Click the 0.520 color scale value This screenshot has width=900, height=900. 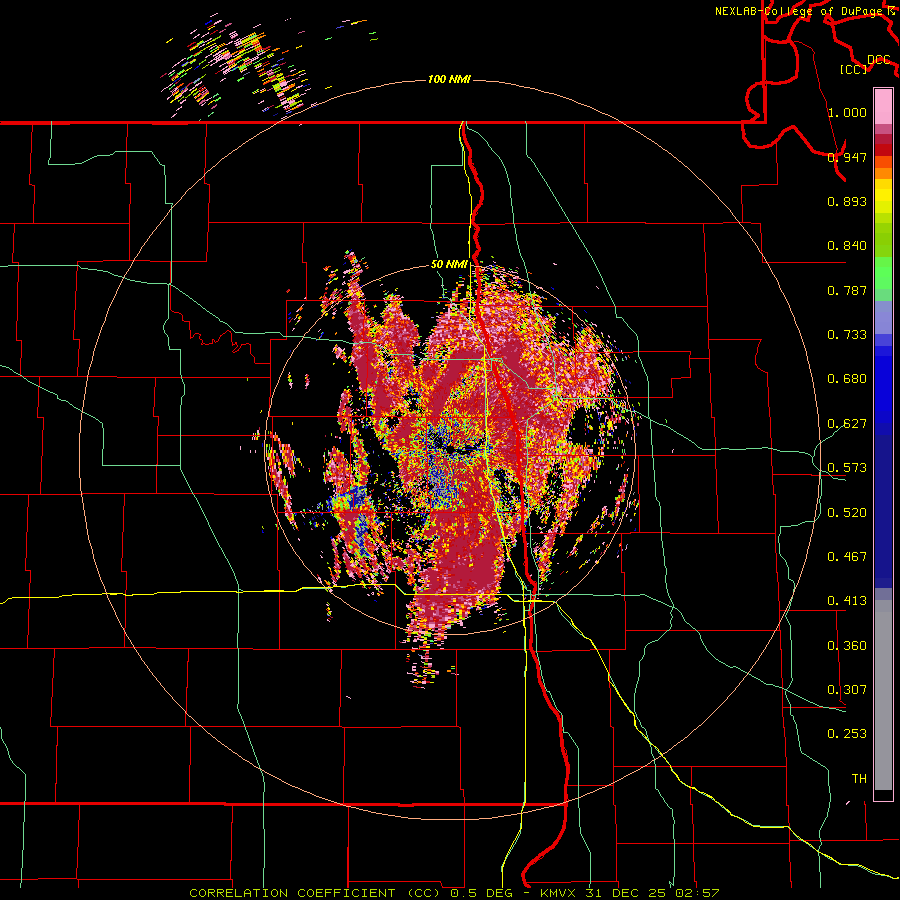[x=847, y=513]
